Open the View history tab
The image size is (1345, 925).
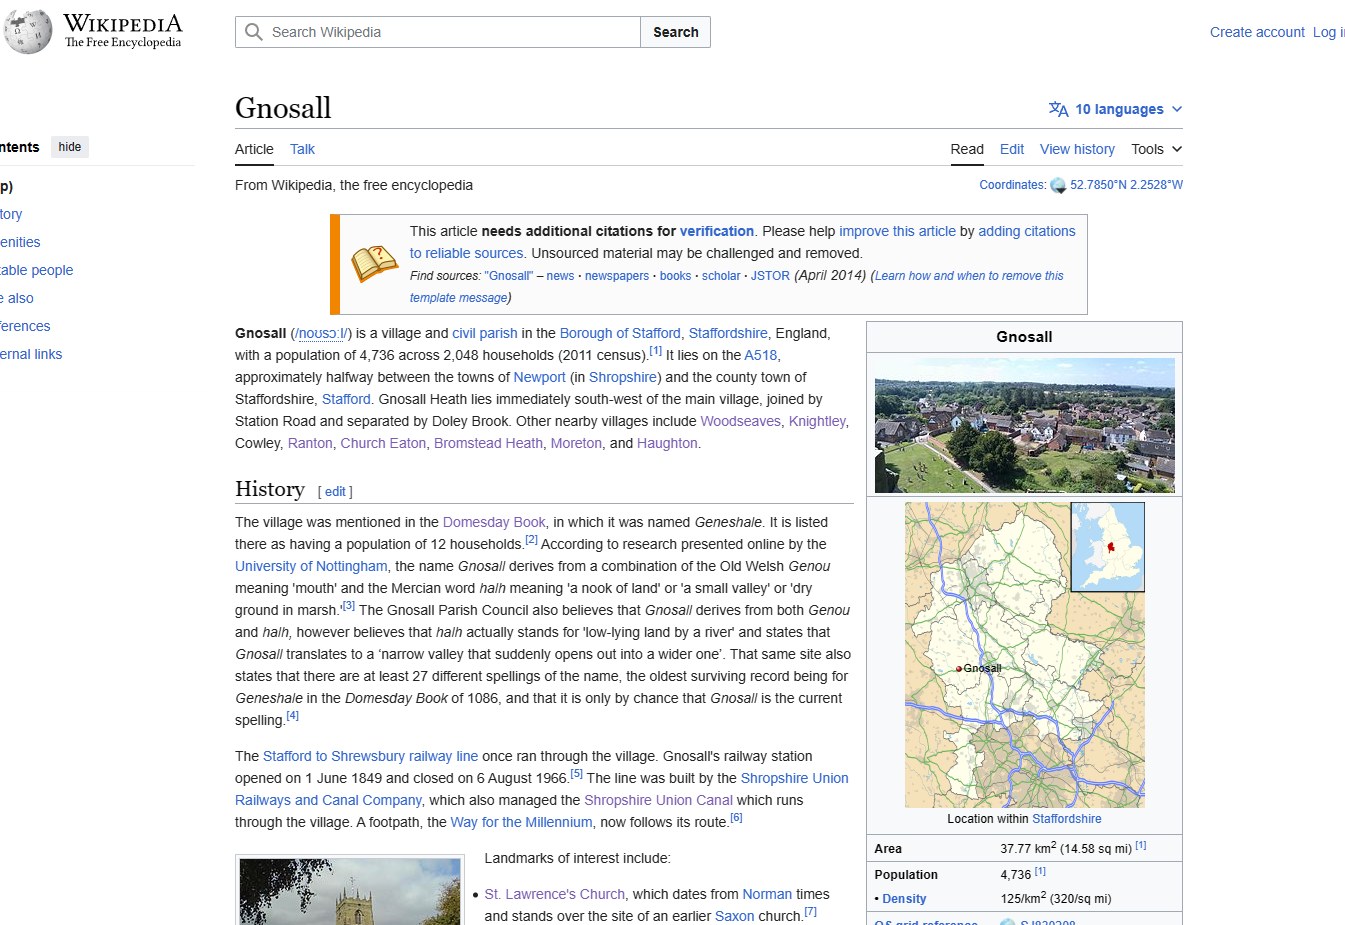click(x=1076, y=149)
